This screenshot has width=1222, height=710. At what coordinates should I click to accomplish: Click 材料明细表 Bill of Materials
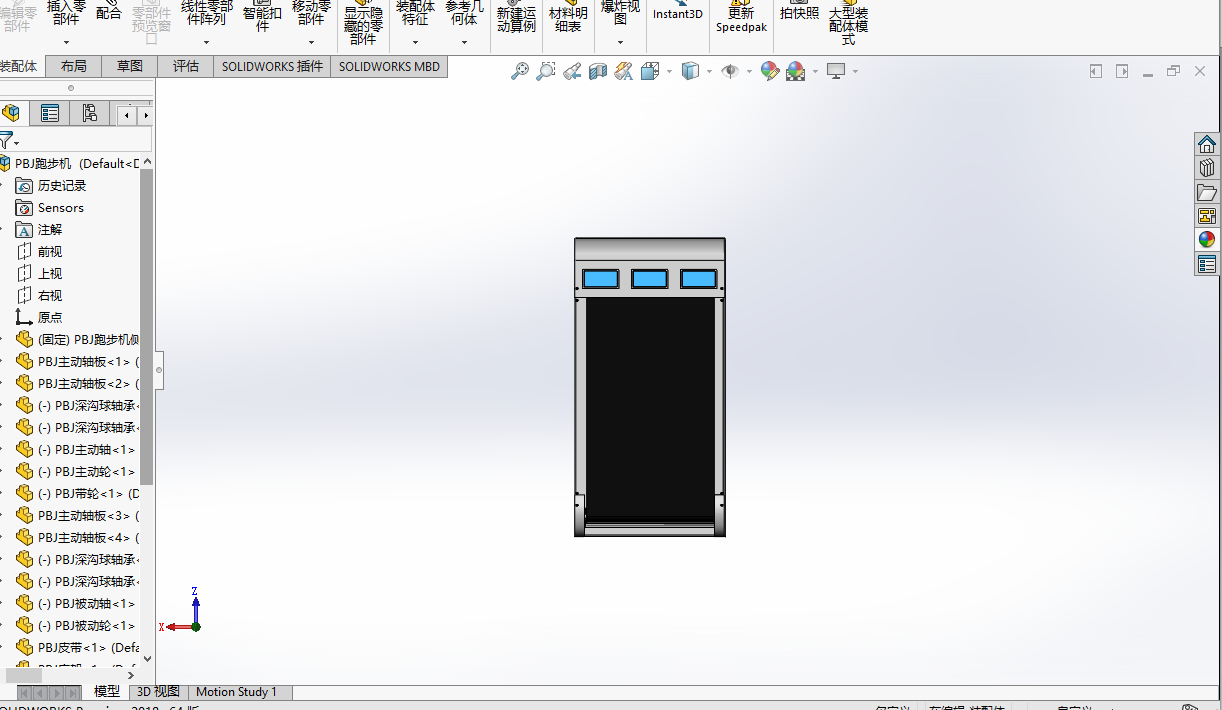[x=568, y=17]
